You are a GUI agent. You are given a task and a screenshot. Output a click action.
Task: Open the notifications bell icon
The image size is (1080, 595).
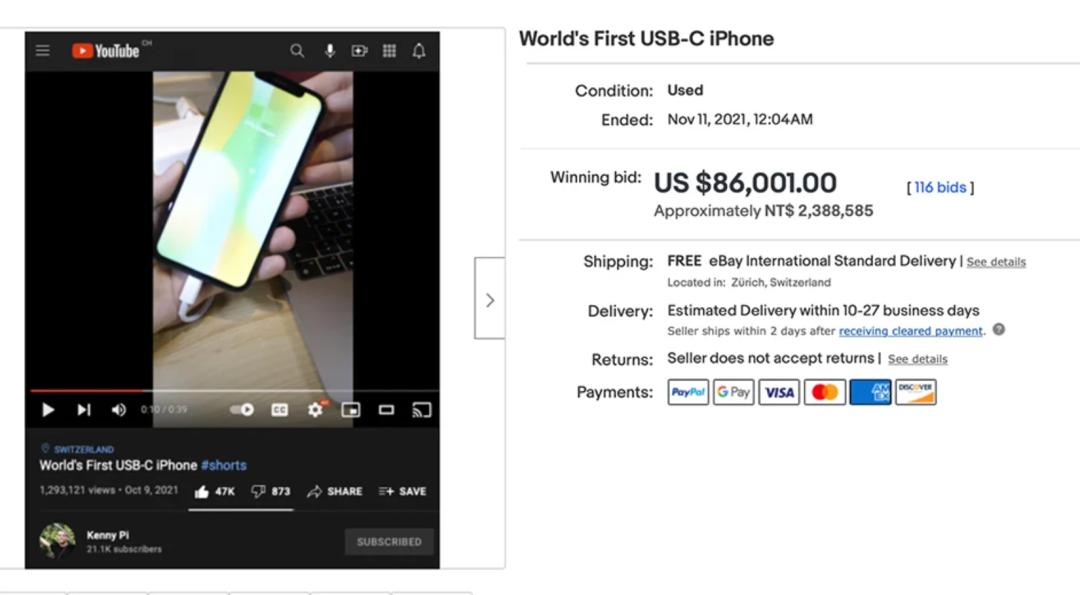(x=419, y=51)
